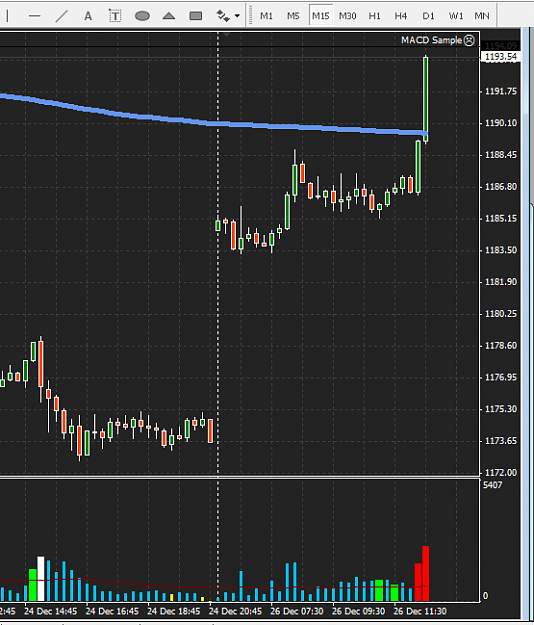Select the ellipse shape tool
The height and width of the screenshot is (625, 534).
142,16
